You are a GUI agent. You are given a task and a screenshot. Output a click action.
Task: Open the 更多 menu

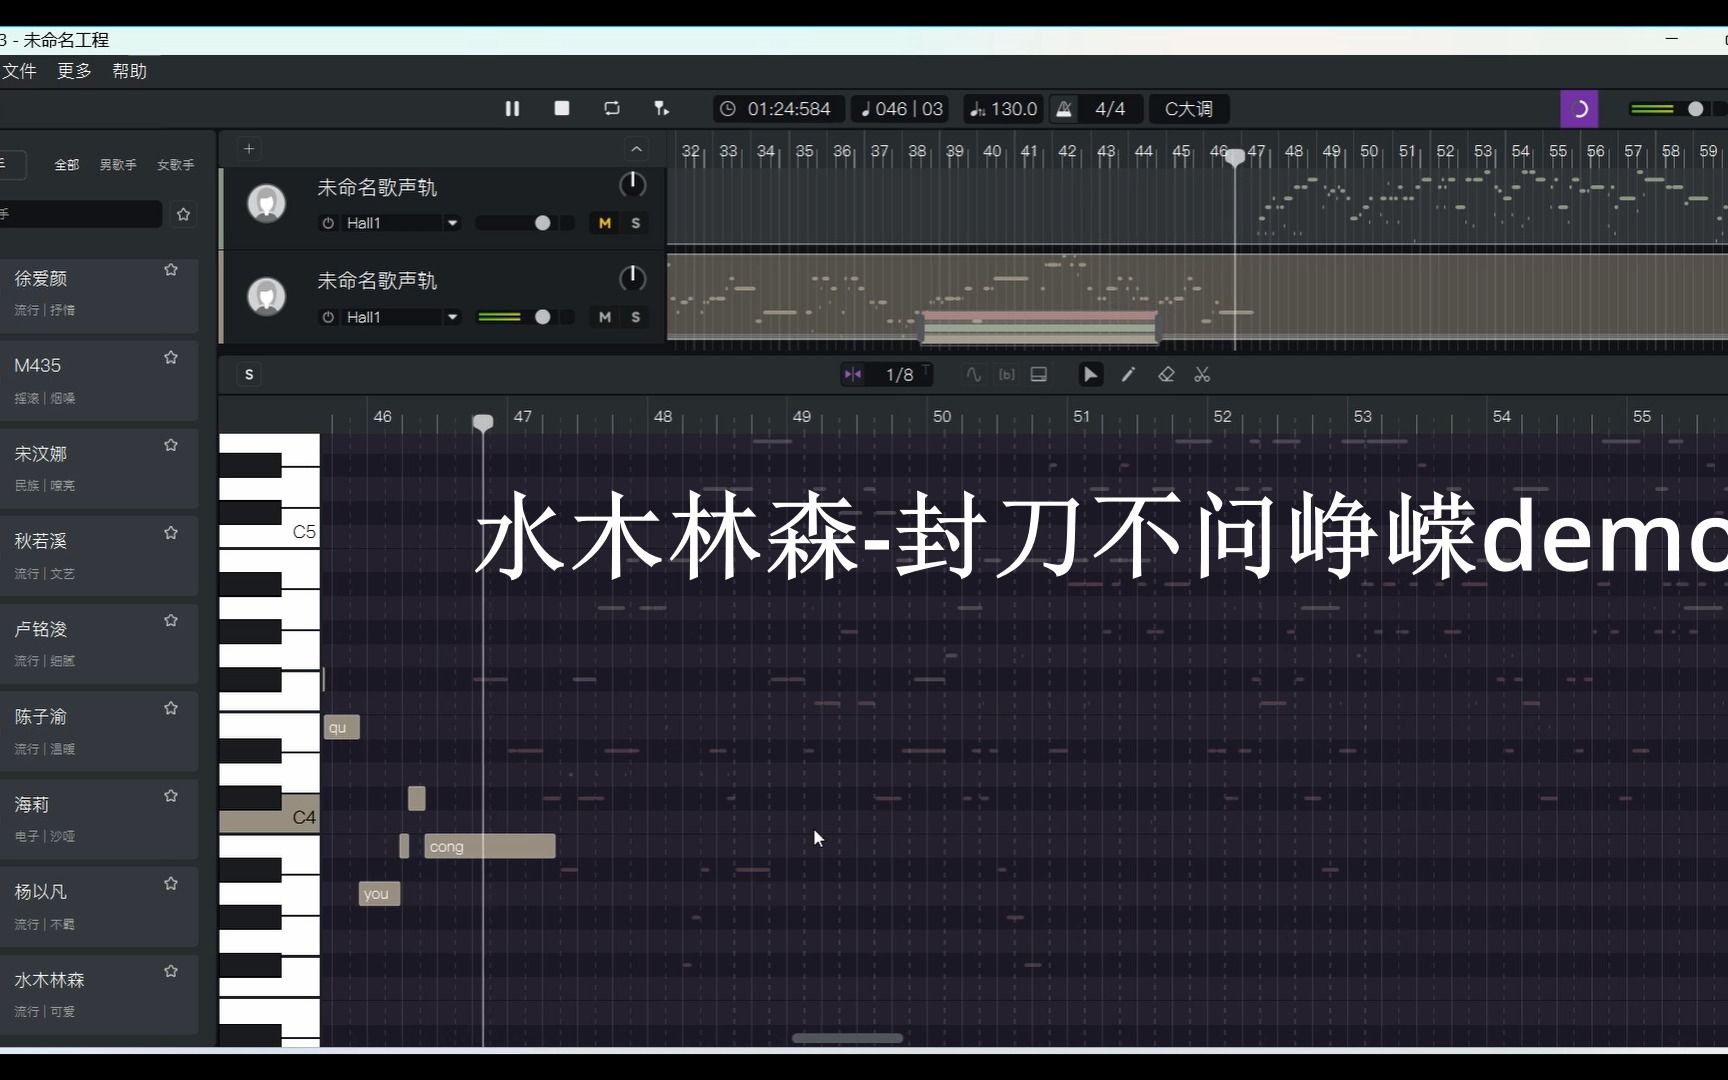coord(74,71)
